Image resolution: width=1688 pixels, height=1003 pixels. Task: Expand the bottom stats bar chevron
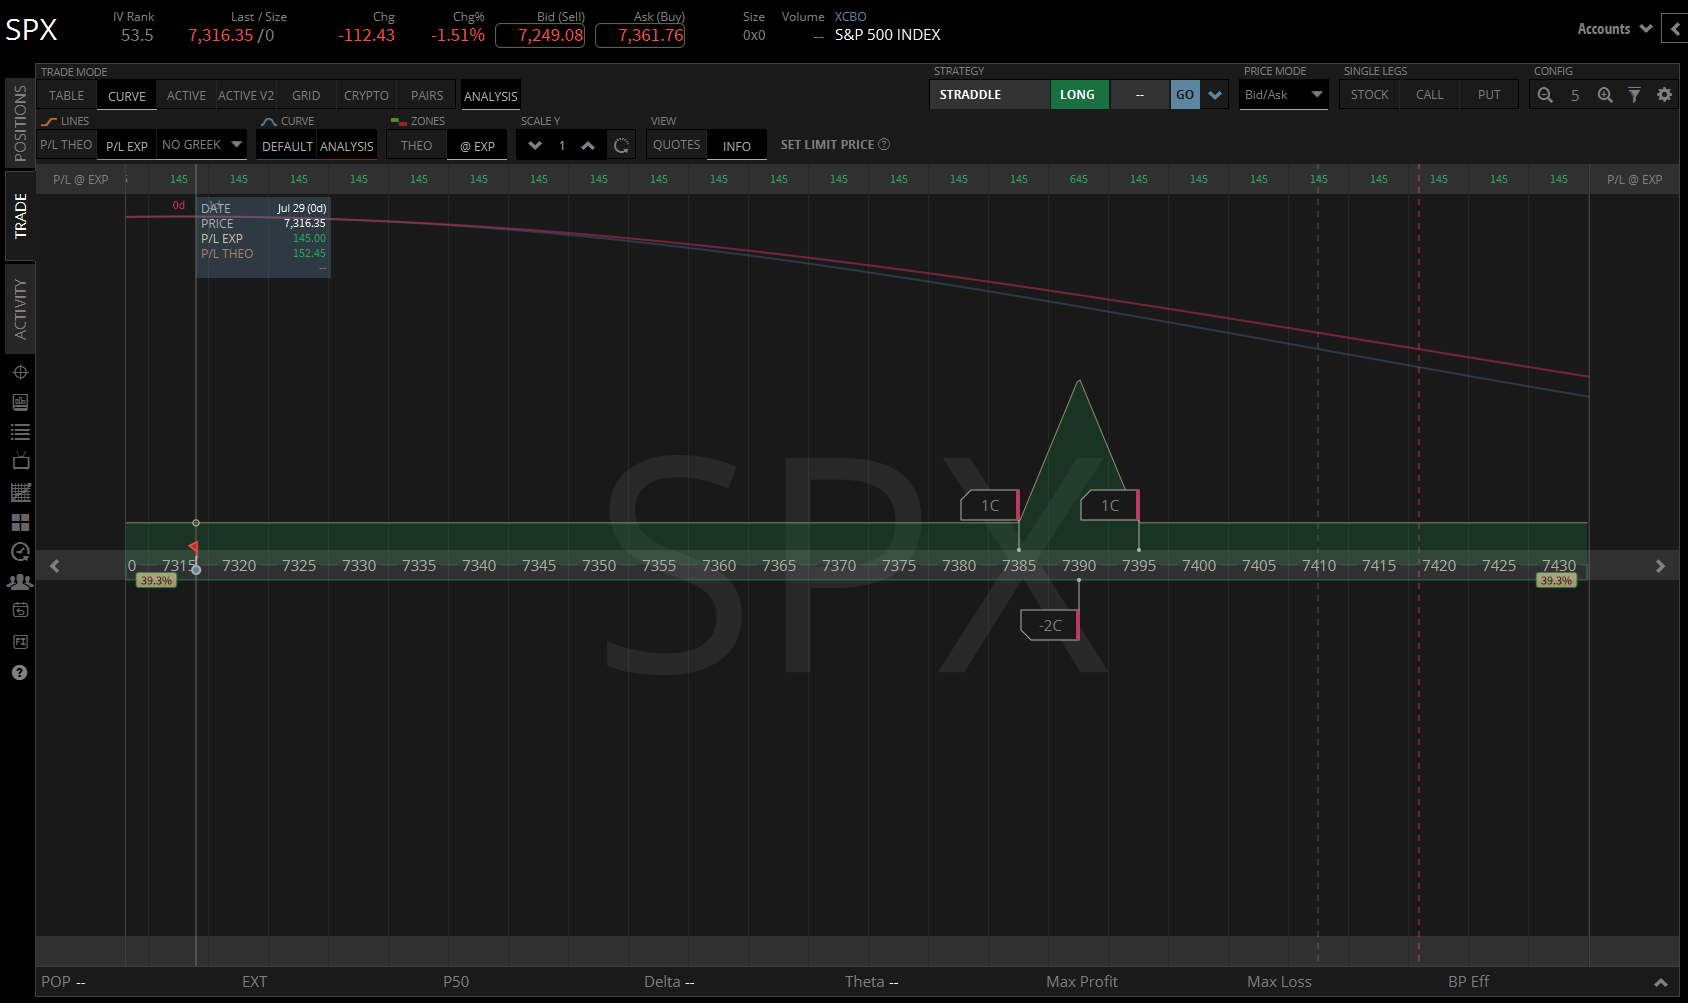tap(1661, 982)
